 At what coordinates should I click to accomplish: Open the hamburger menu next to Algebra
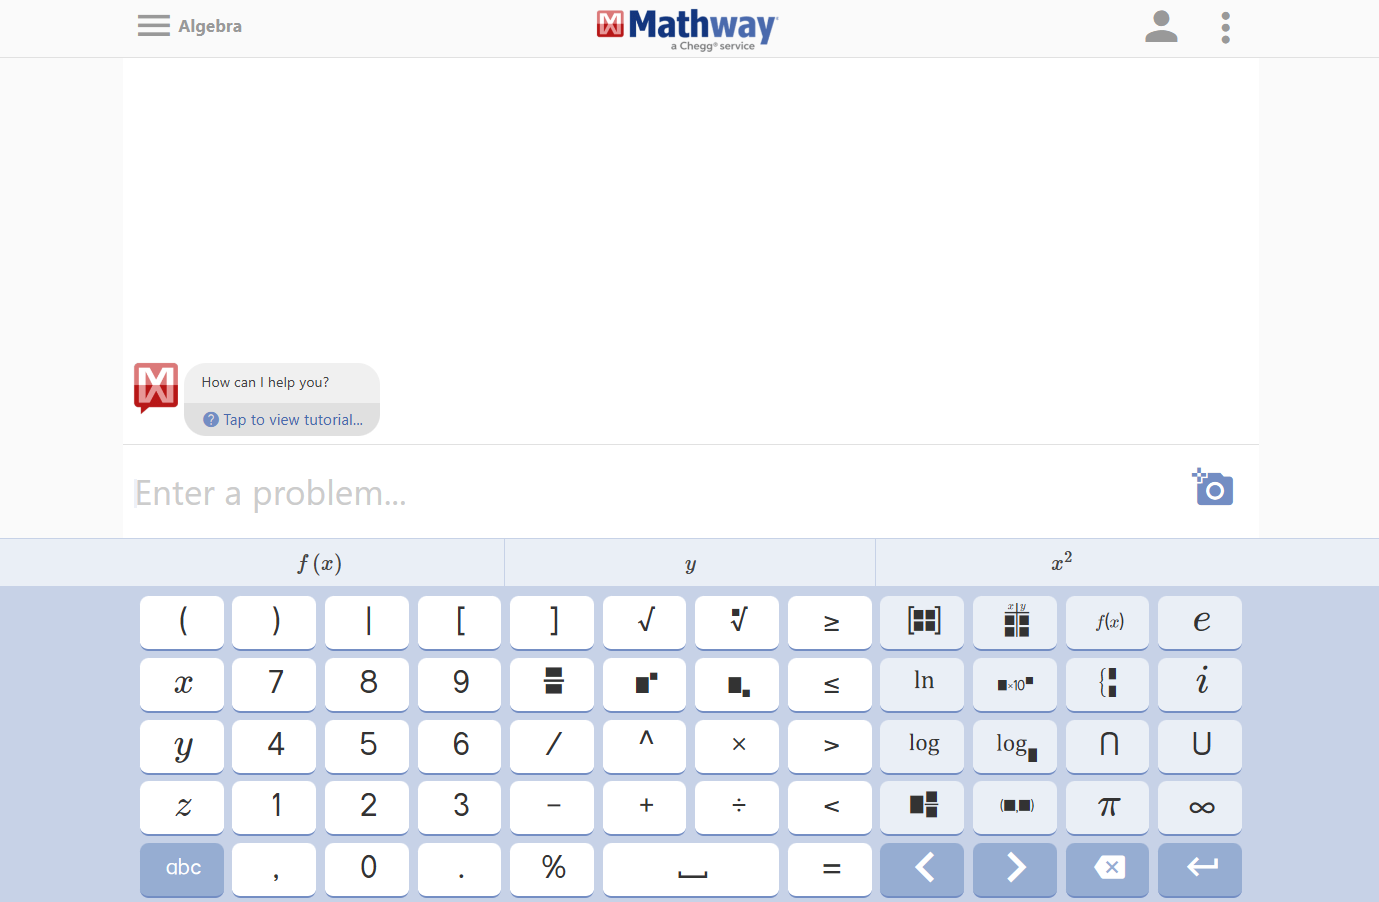[x=154, y=26]
